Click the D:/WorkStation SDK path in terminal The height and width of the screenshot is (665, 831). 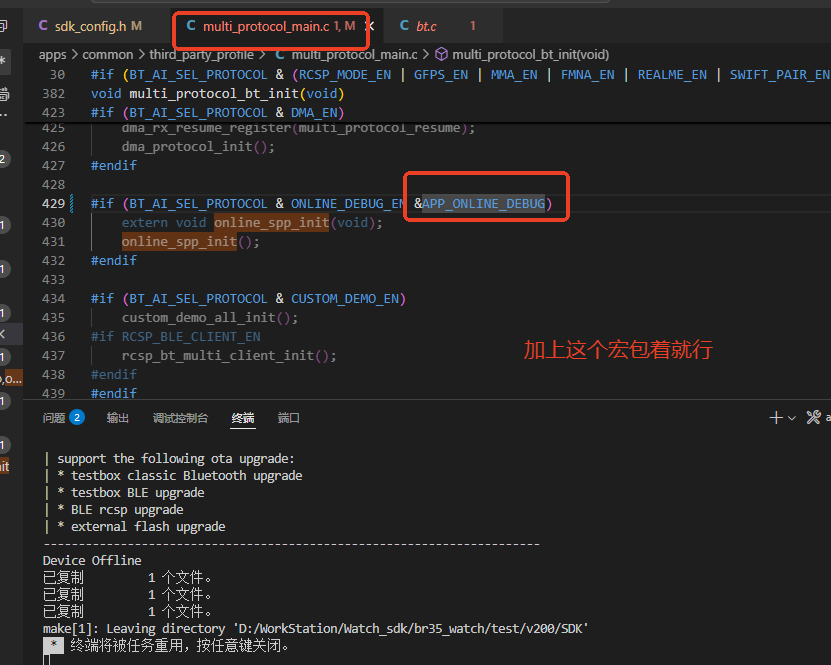(x=411, y=629)
